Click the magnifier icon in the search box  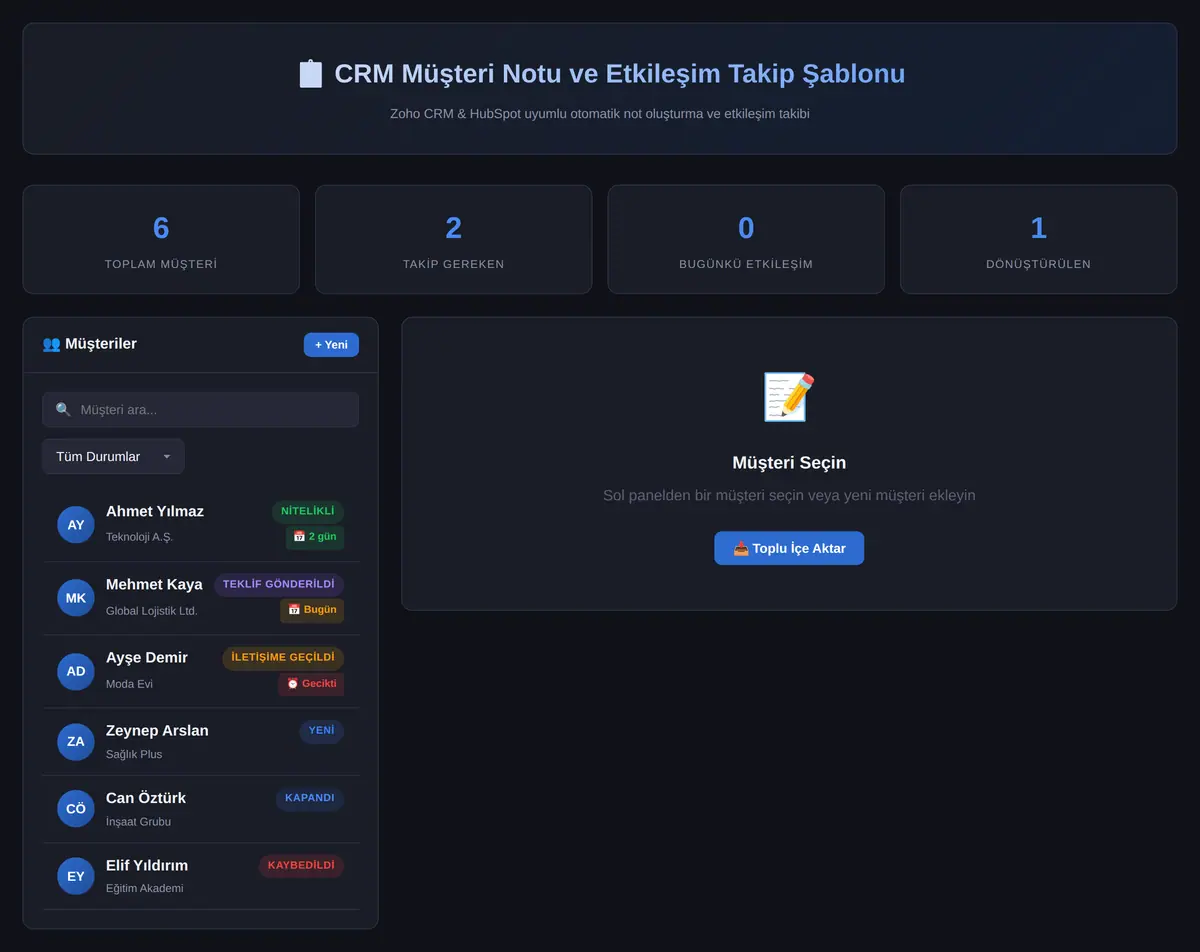tap(63, 409)
